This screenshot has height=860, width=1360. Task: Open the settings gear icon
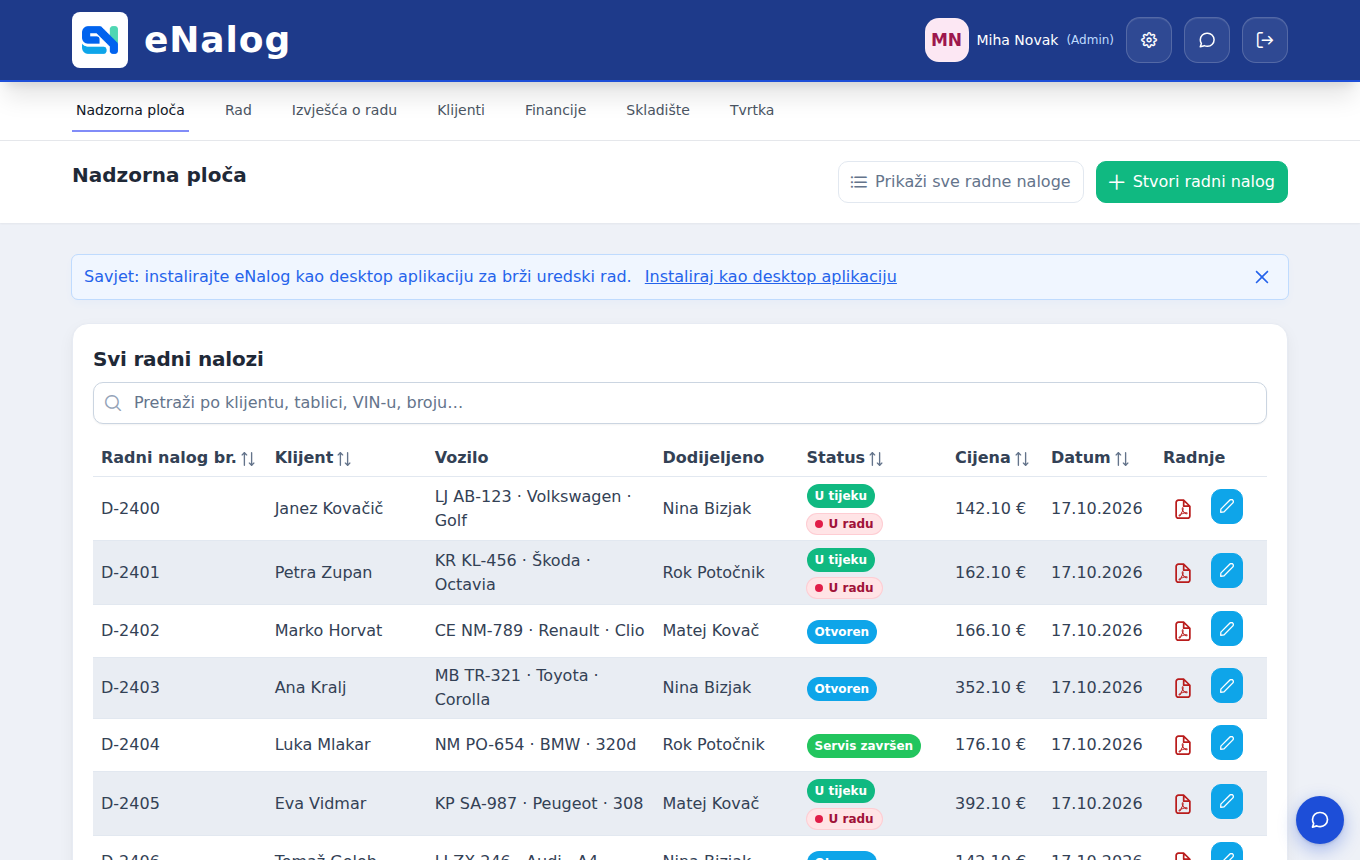(x=1149, y=40)
